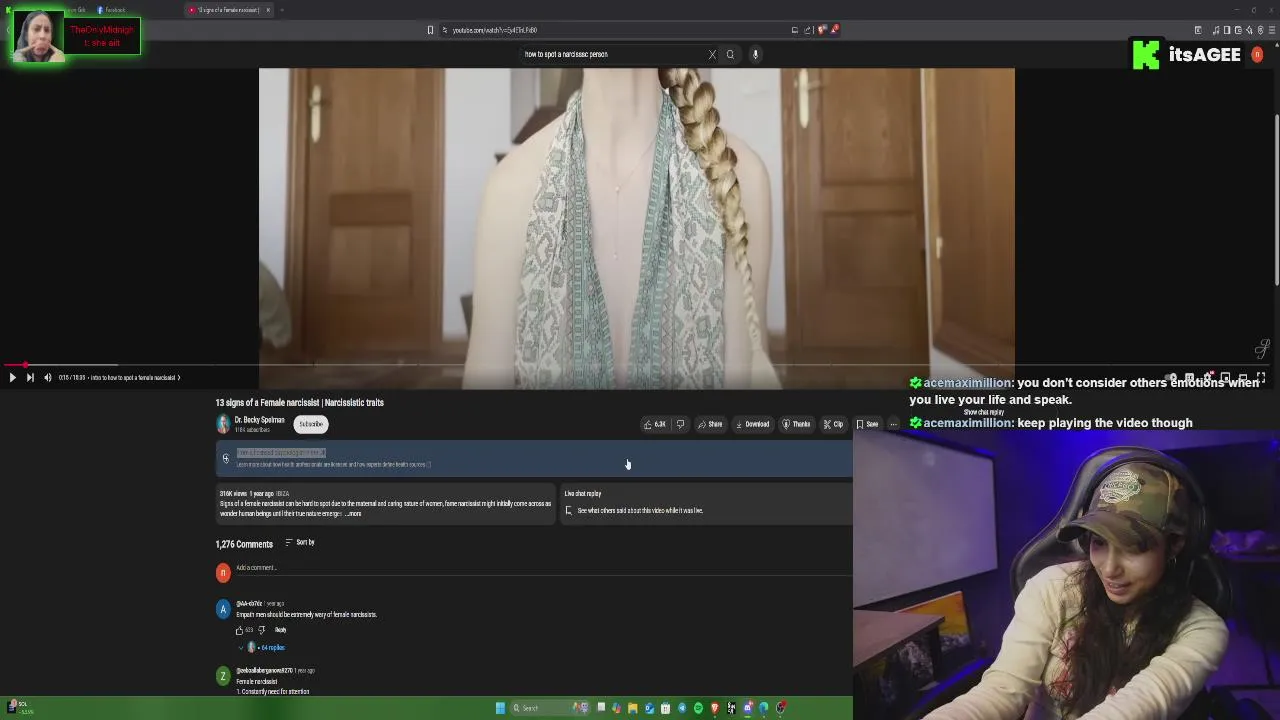Open Brave browser from taskbar
This screenshot has width=1280, height=720.
coord(714,708)
